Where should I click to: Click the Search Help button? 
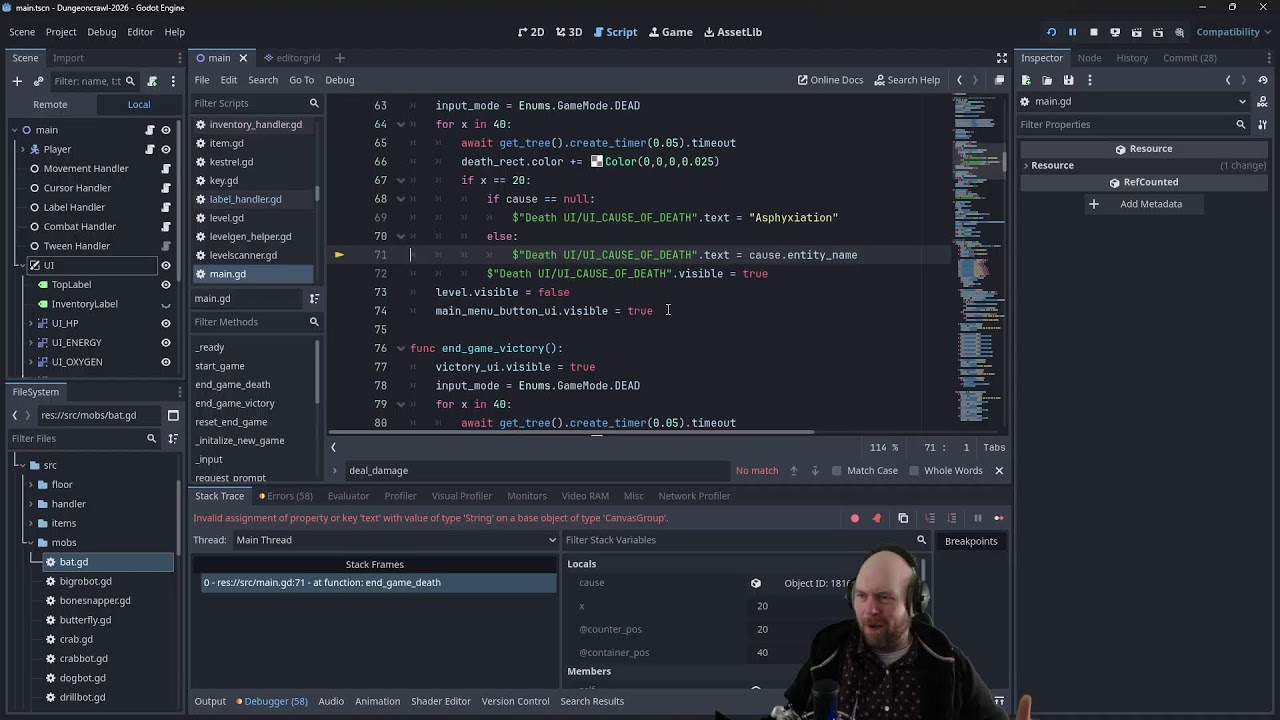pos(907,80)
